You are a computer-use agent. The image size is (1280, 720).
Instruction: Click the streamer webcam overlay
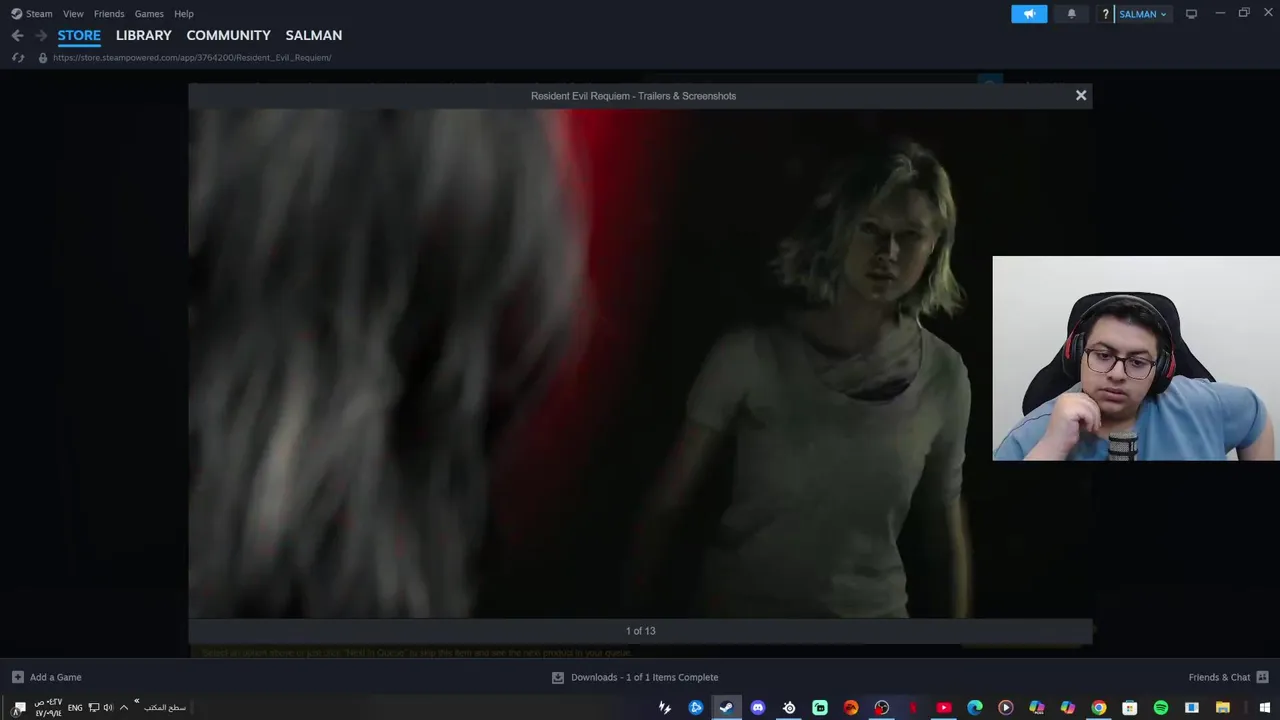coord(1136,358)
